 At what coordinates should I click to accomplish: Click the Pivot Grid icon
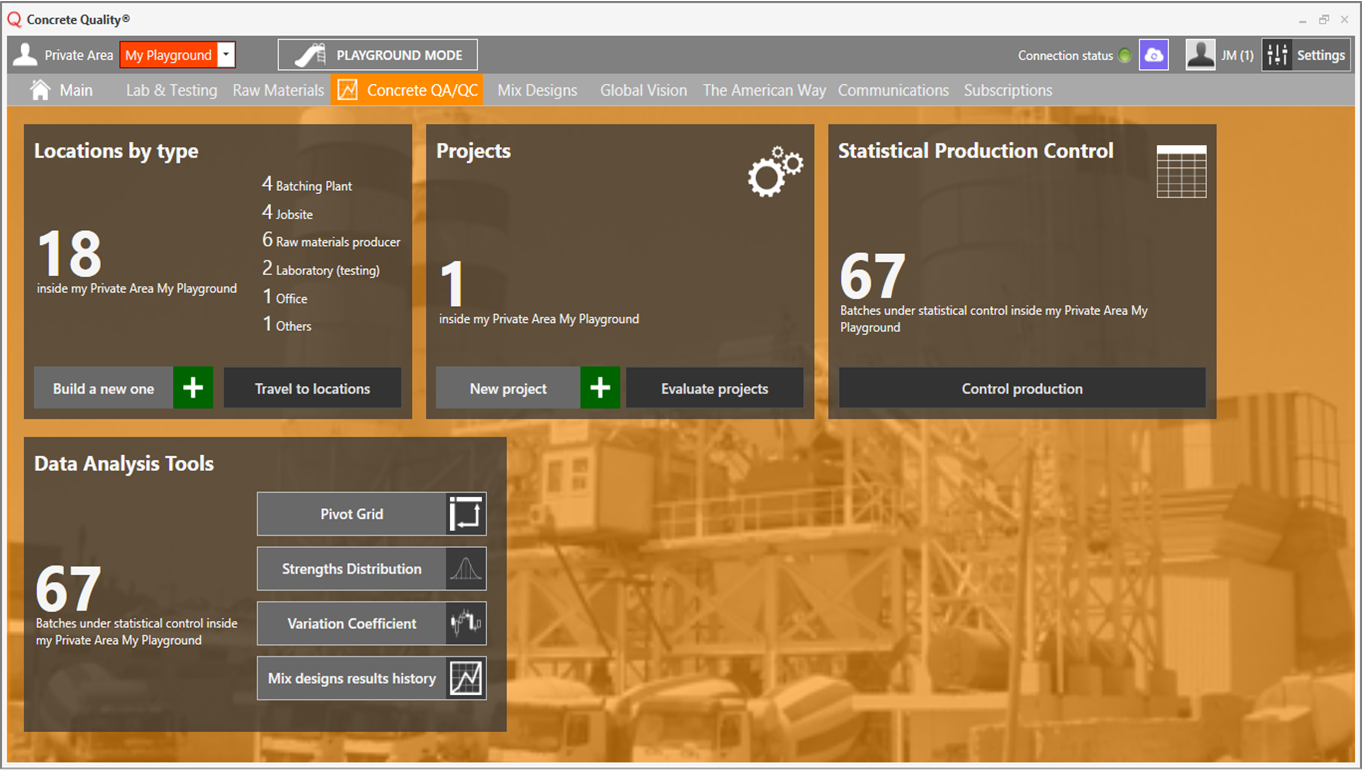[x=466, y=514]
